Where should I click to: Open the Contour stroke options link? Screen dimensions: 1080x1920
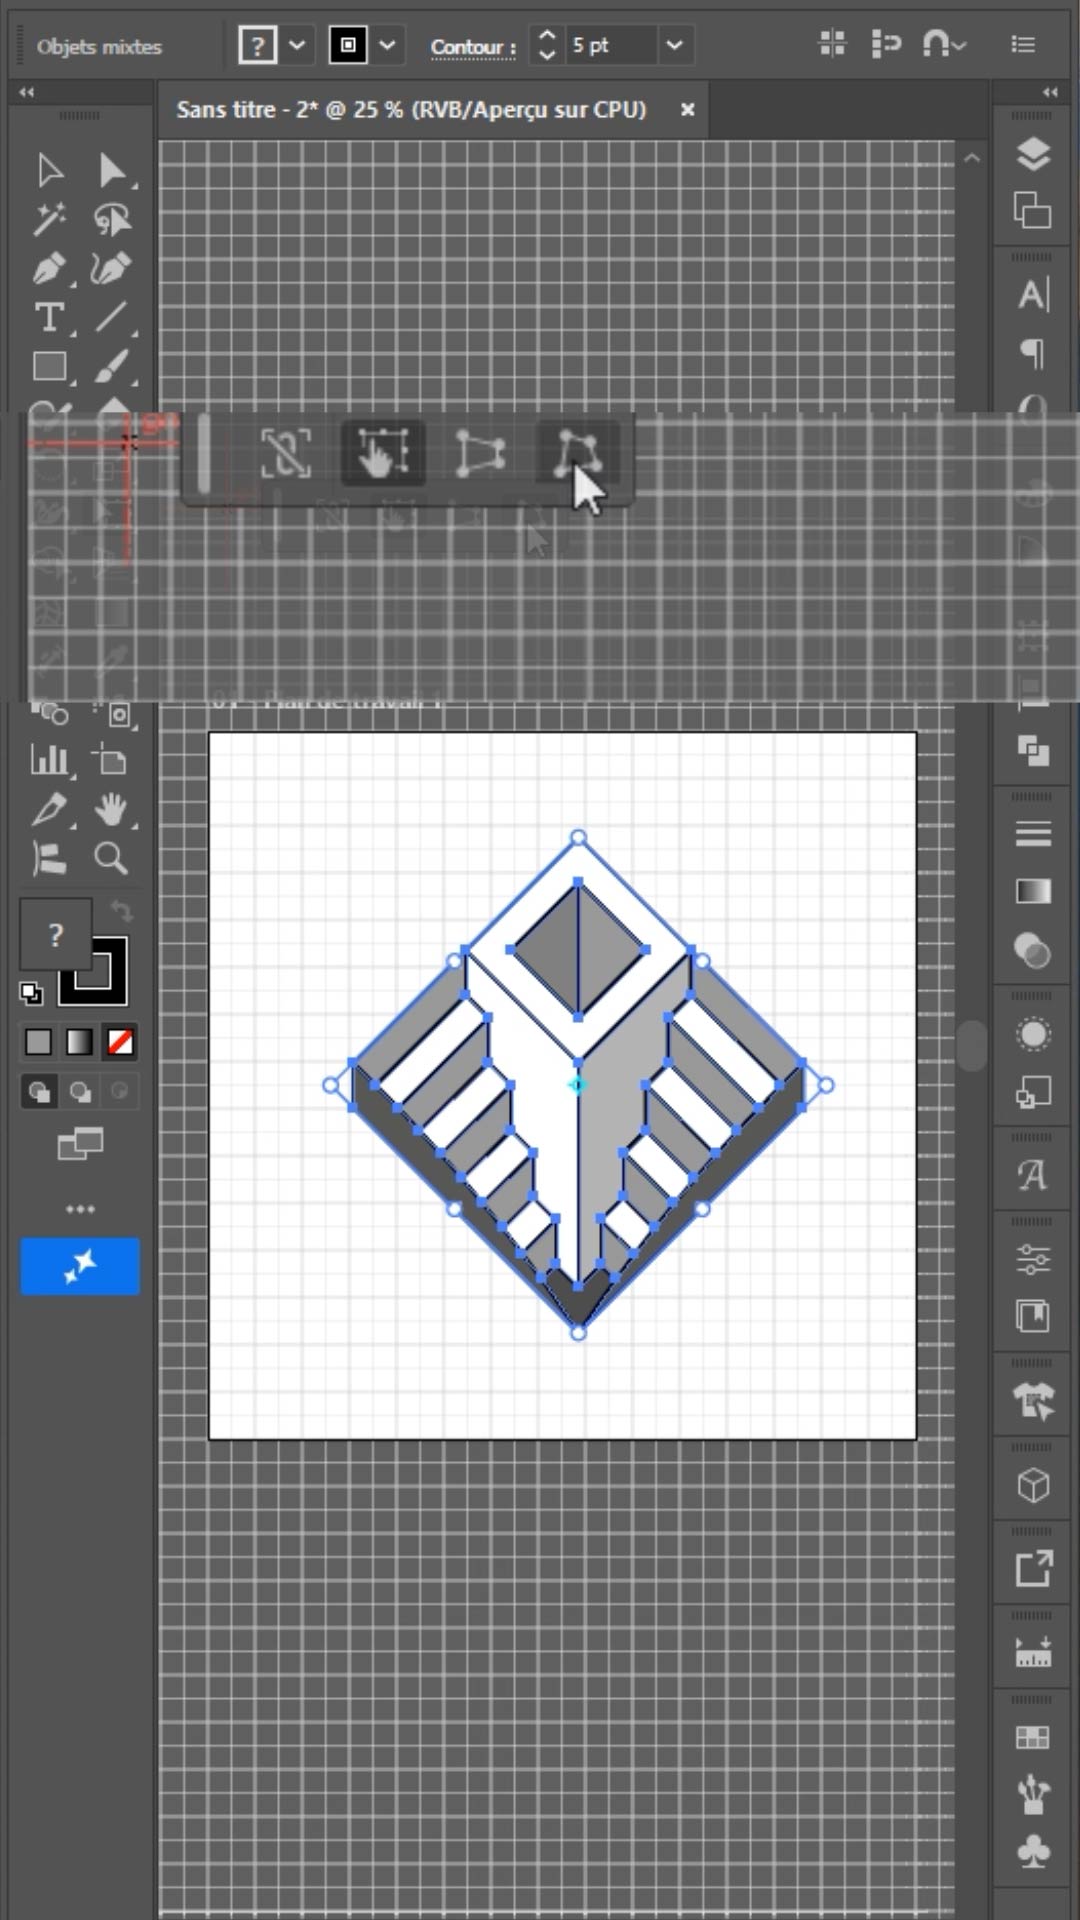pos(473,47)
